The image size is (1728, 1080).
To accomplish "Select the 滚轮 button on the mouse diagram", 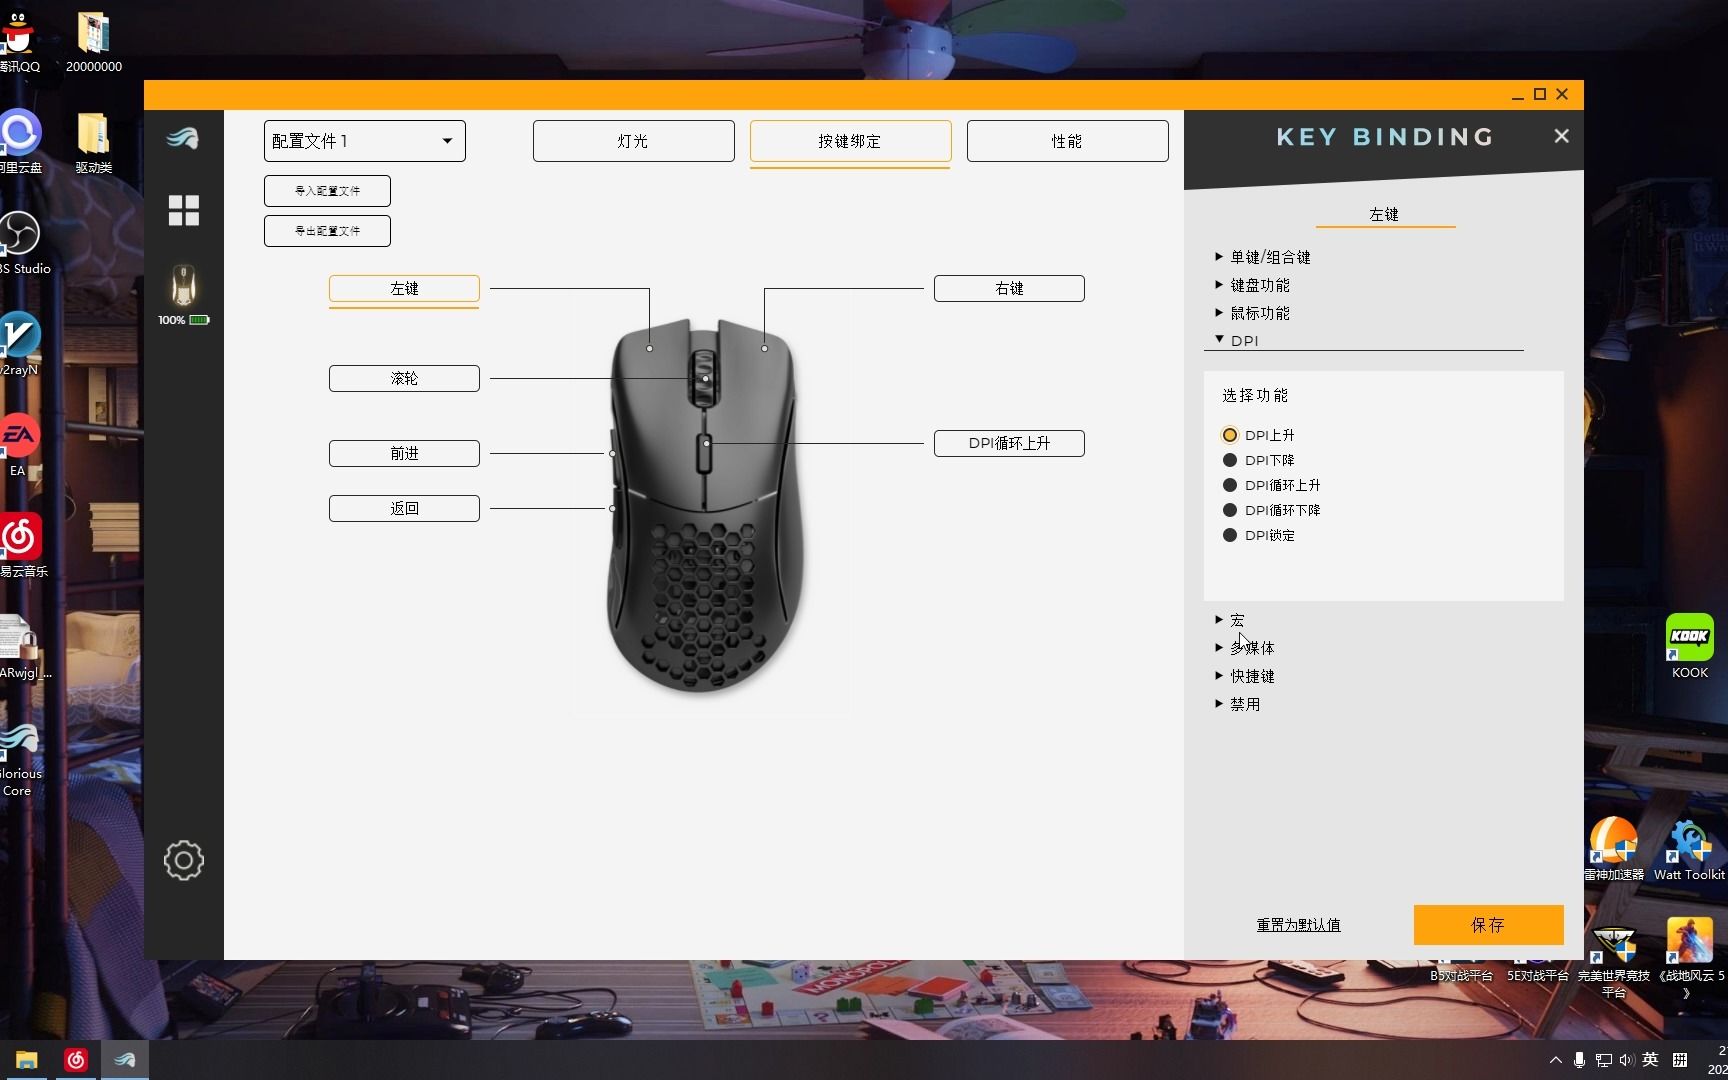I will [x=403, y=378].
